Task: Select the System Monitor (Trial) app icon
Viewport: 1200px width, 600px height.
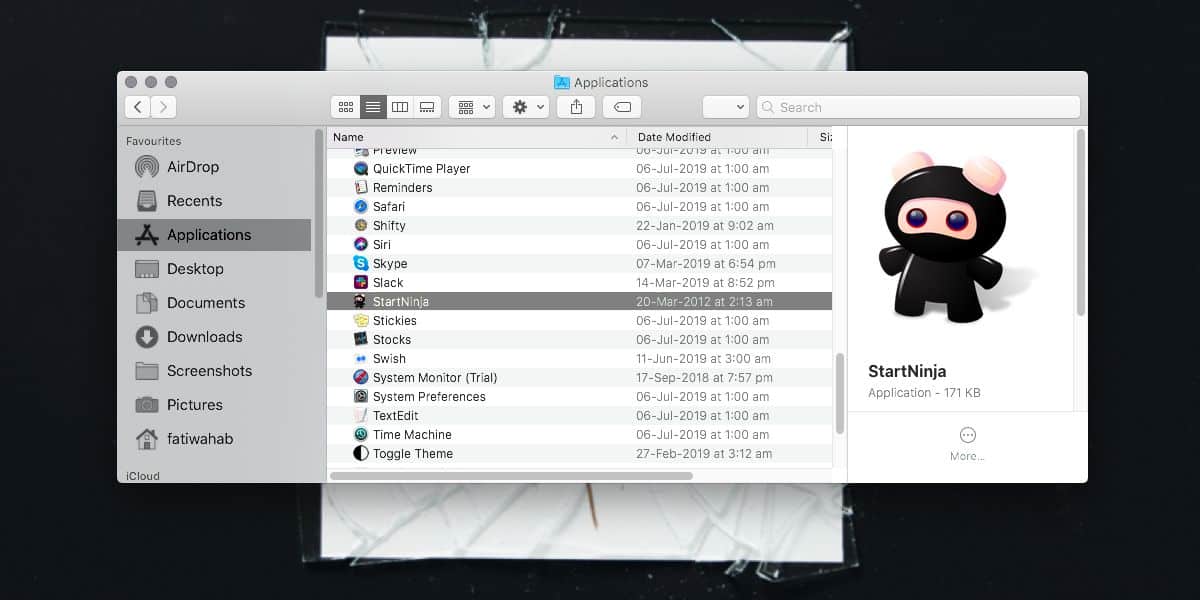Action: (x=361, y=378)
